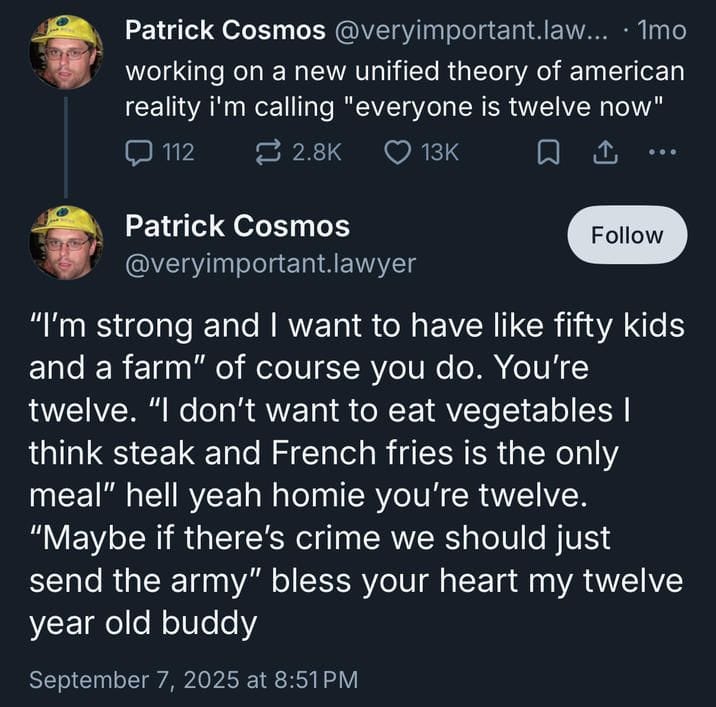Like the post with the heart icon

(396, 152)
